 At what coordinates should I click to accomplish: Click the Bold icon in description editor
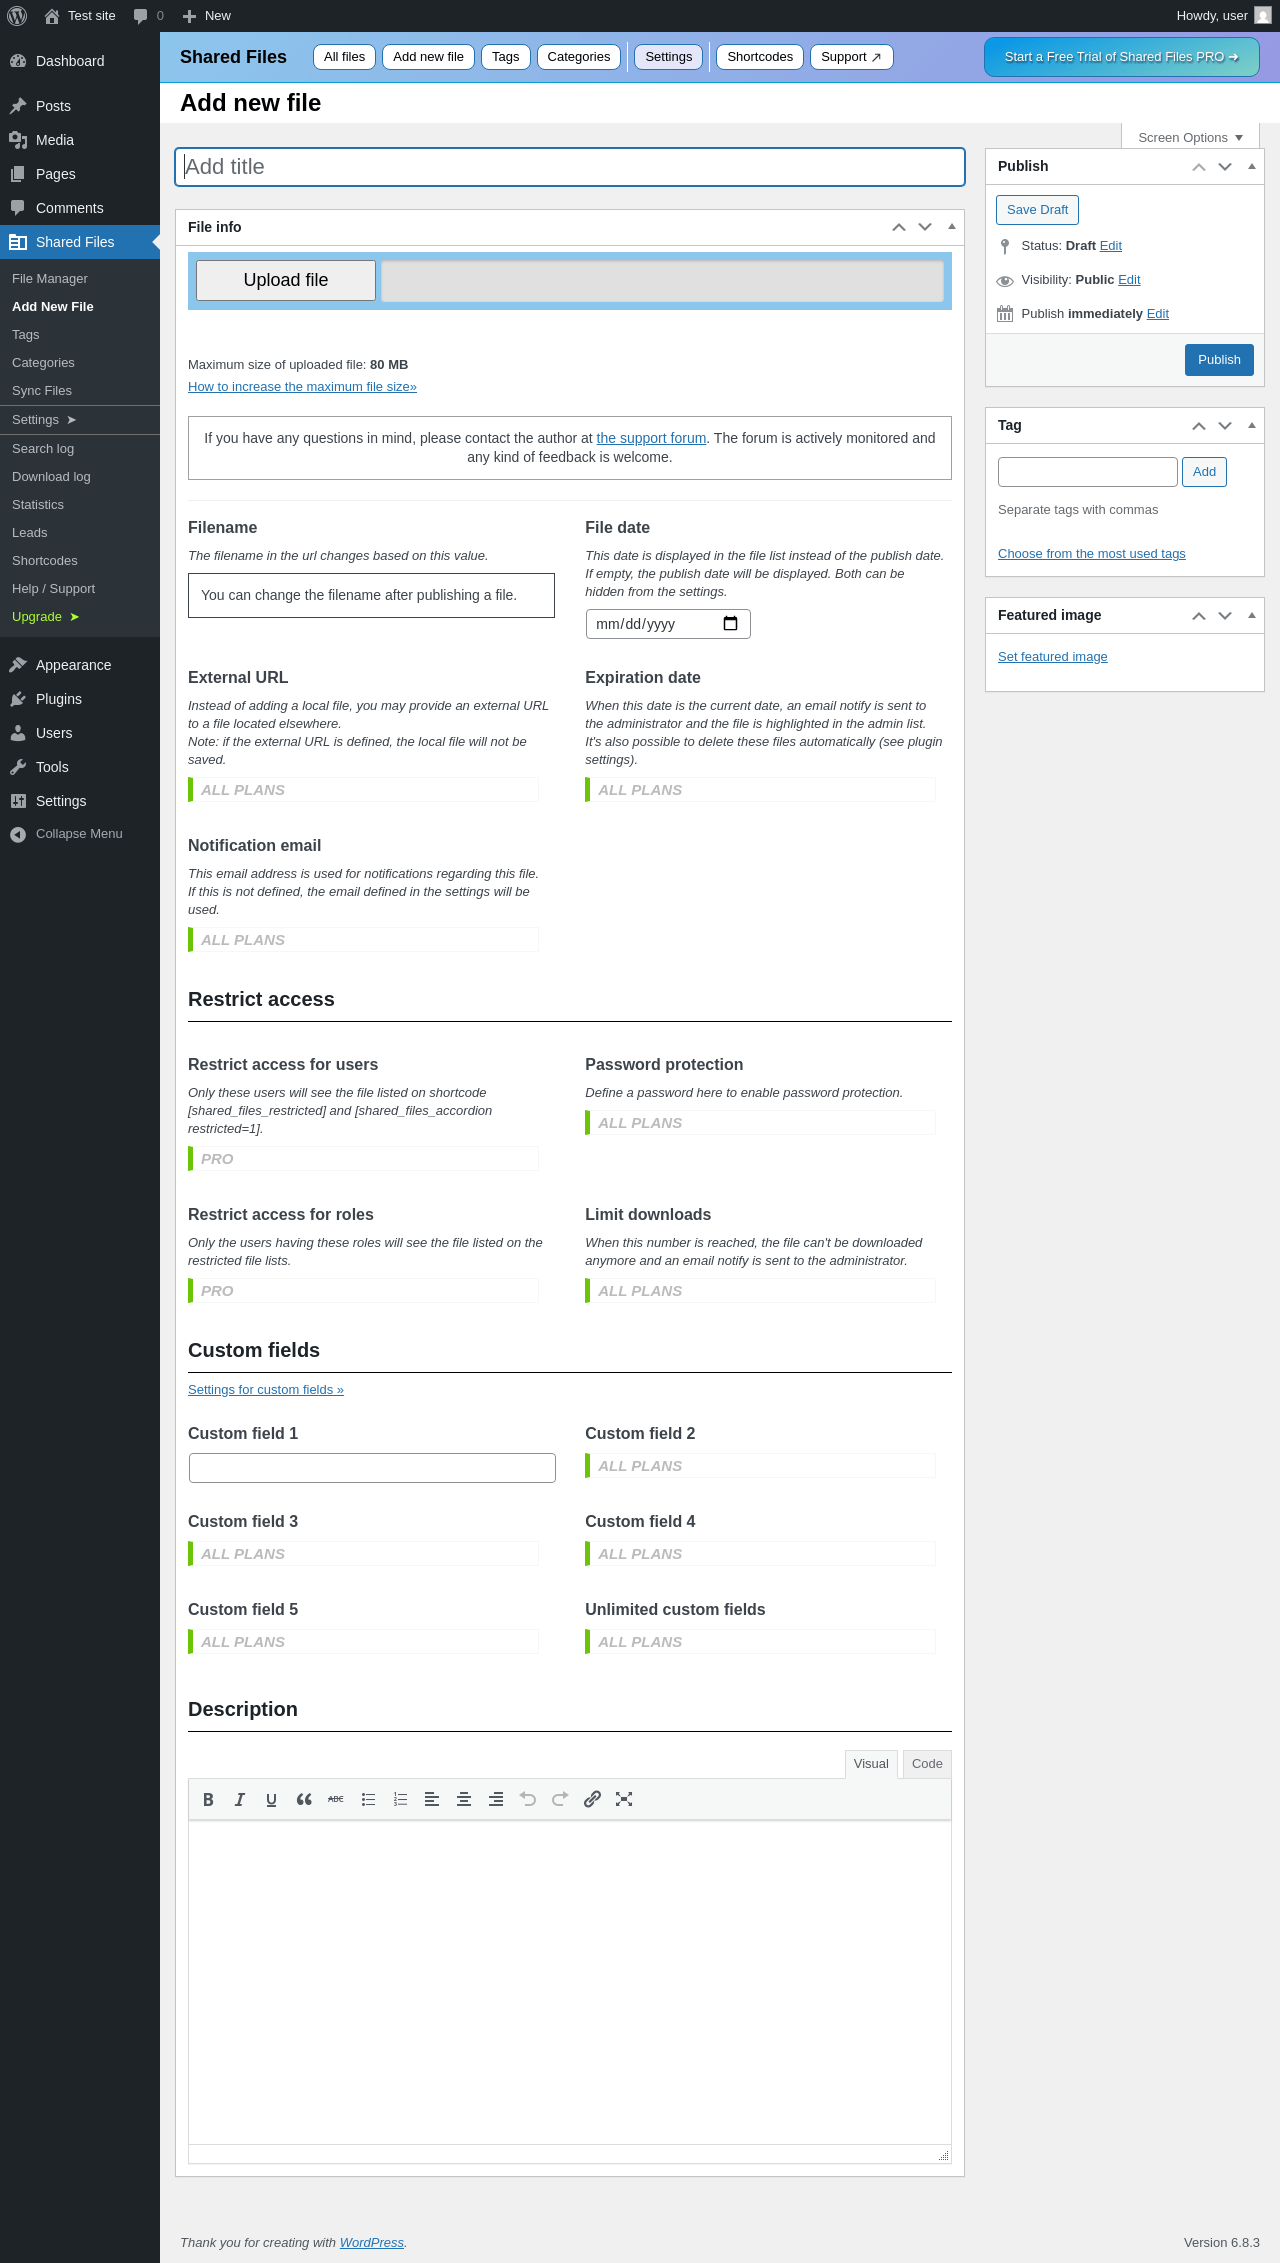208,1799
